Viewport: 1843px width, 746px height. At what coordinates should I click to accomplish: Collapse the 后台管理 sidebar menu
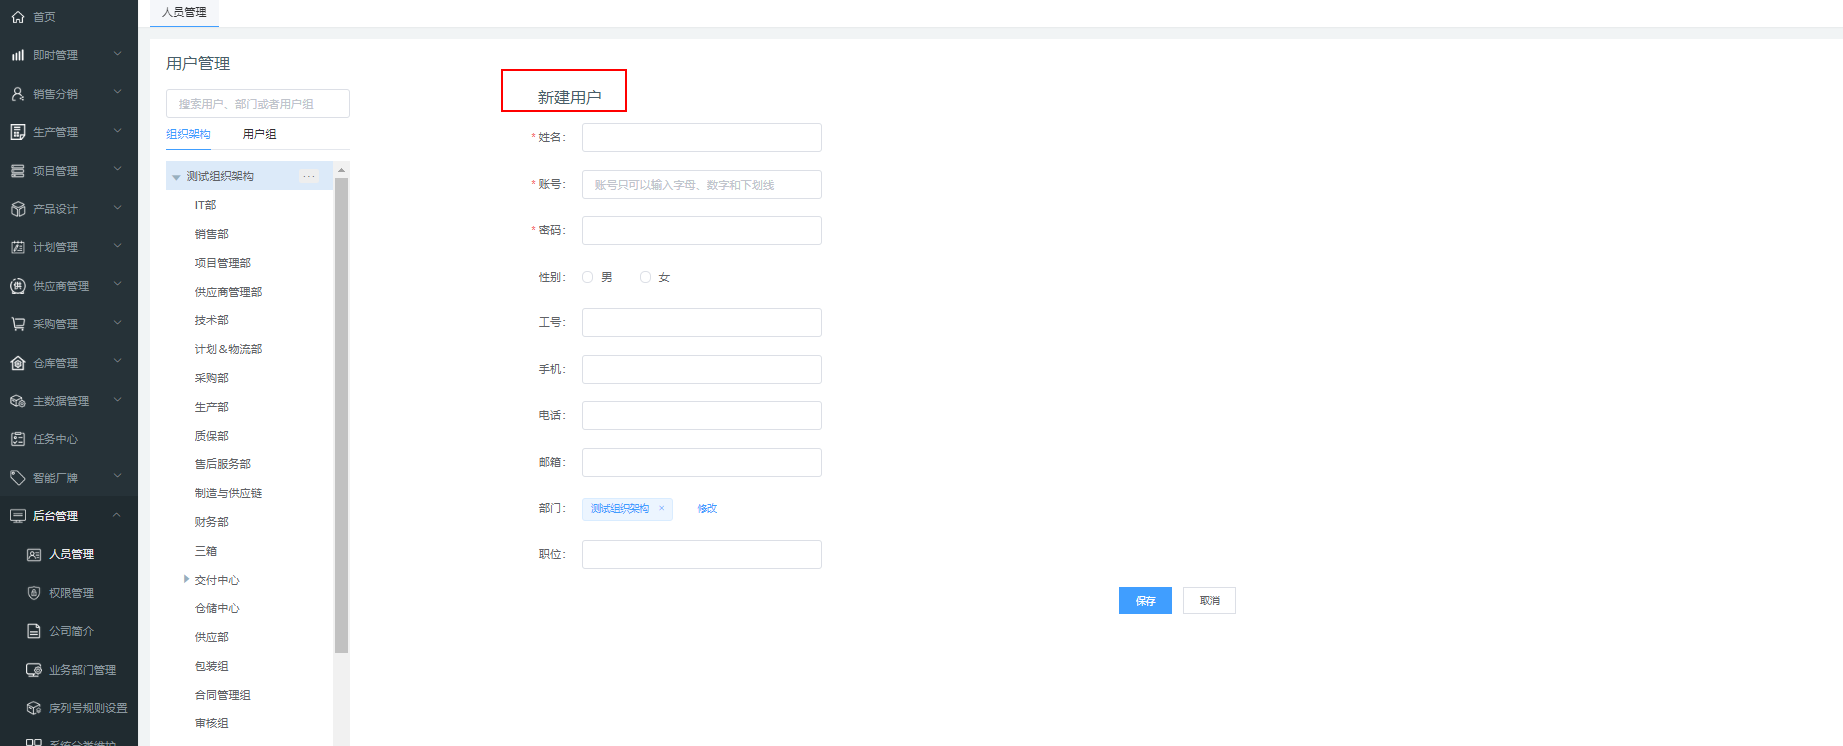pos(117,516)
